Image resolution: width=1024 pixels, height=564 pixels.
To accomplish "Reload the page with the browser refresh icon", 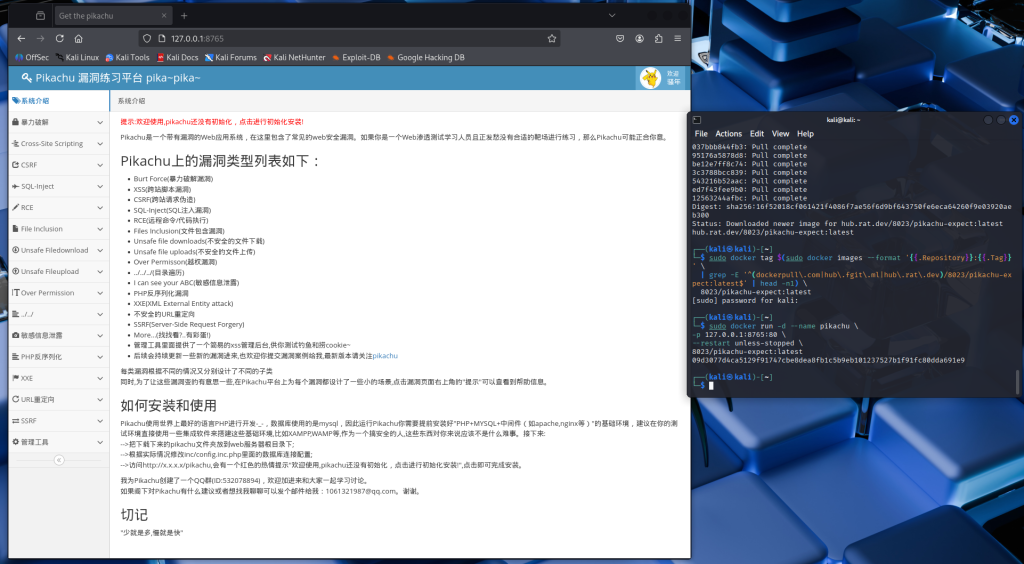I will tap(60, 38).
